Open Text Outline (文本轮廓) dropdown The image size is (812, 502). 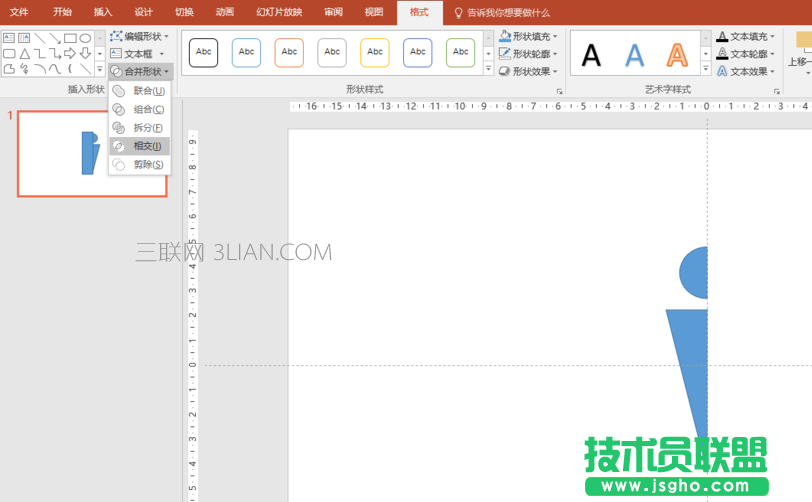tap(746, 54)
